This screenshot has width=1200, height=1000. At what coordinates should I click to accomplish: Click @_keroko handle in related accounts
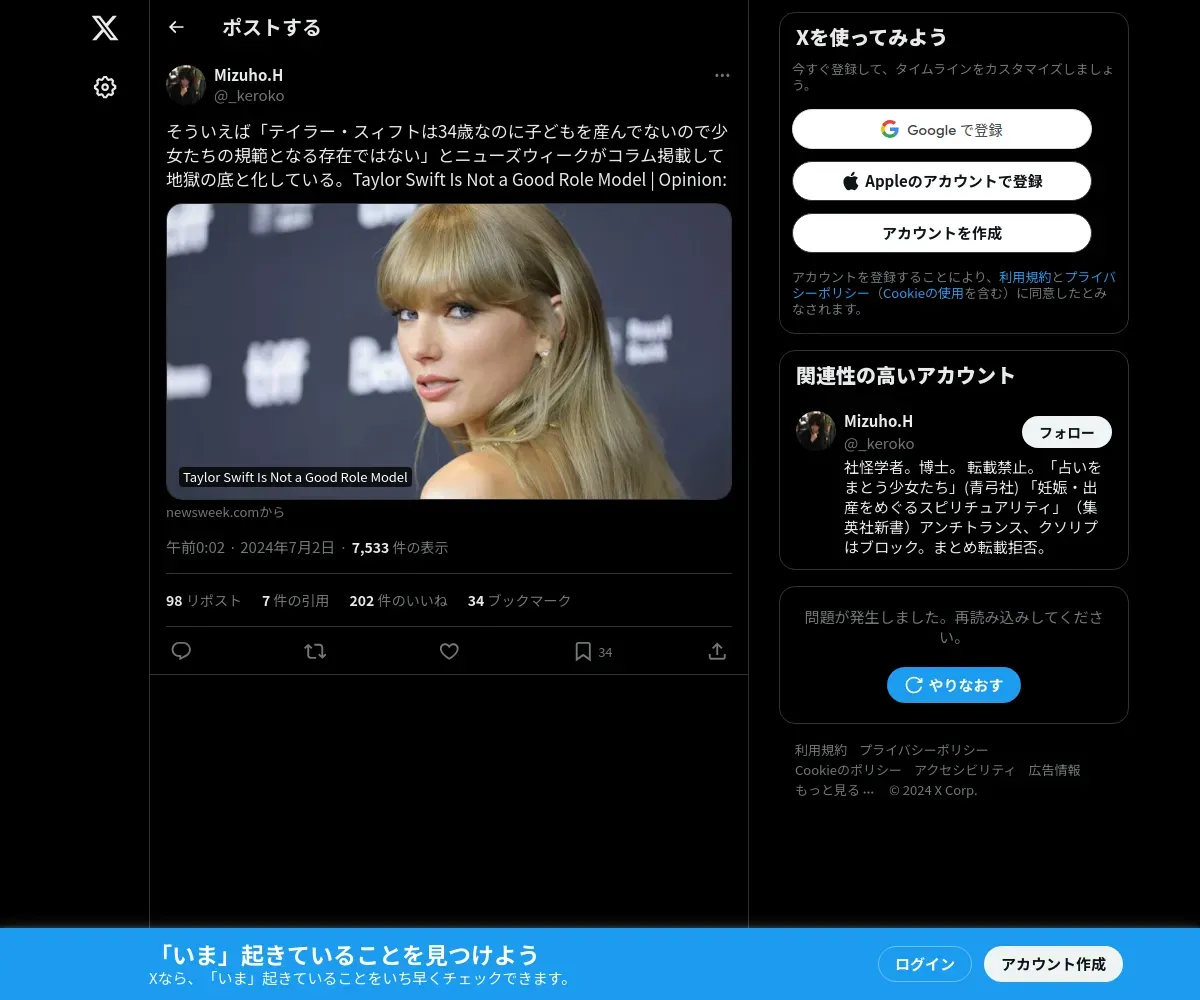pos(879,443)
